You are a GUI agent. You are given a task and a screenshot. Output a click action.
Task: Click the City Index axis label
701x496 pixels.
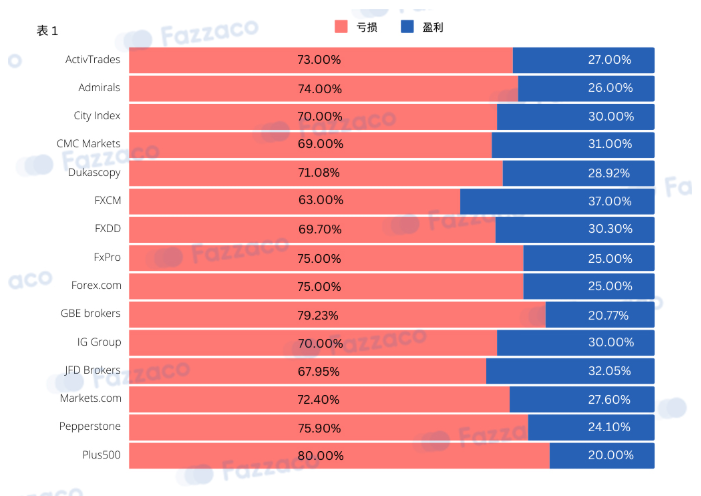(x=97, y=116)
